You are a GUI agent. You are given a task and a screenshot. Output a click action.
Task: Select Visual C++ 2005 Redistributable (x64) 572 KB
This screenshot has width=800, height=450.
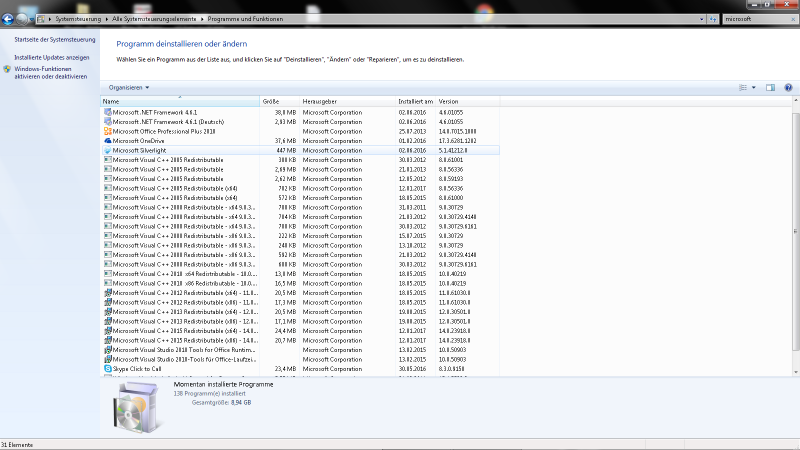coord(301,198)
